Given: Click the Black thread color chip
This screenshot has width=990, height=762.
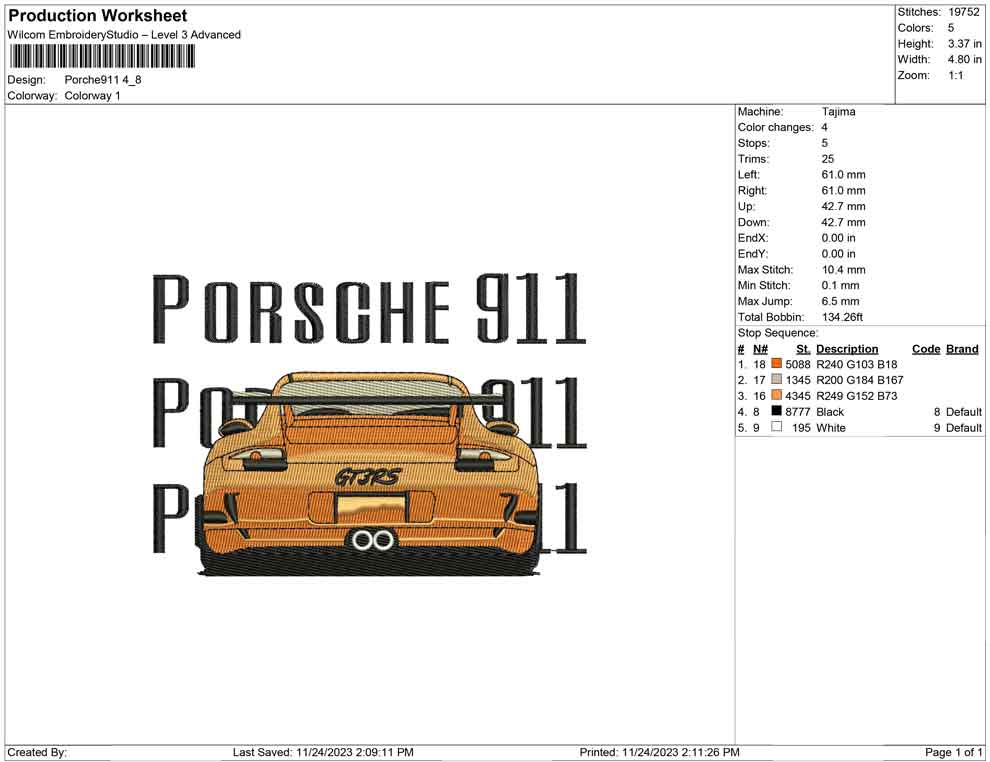Looking at the screenshot, I should coord(776,411).
